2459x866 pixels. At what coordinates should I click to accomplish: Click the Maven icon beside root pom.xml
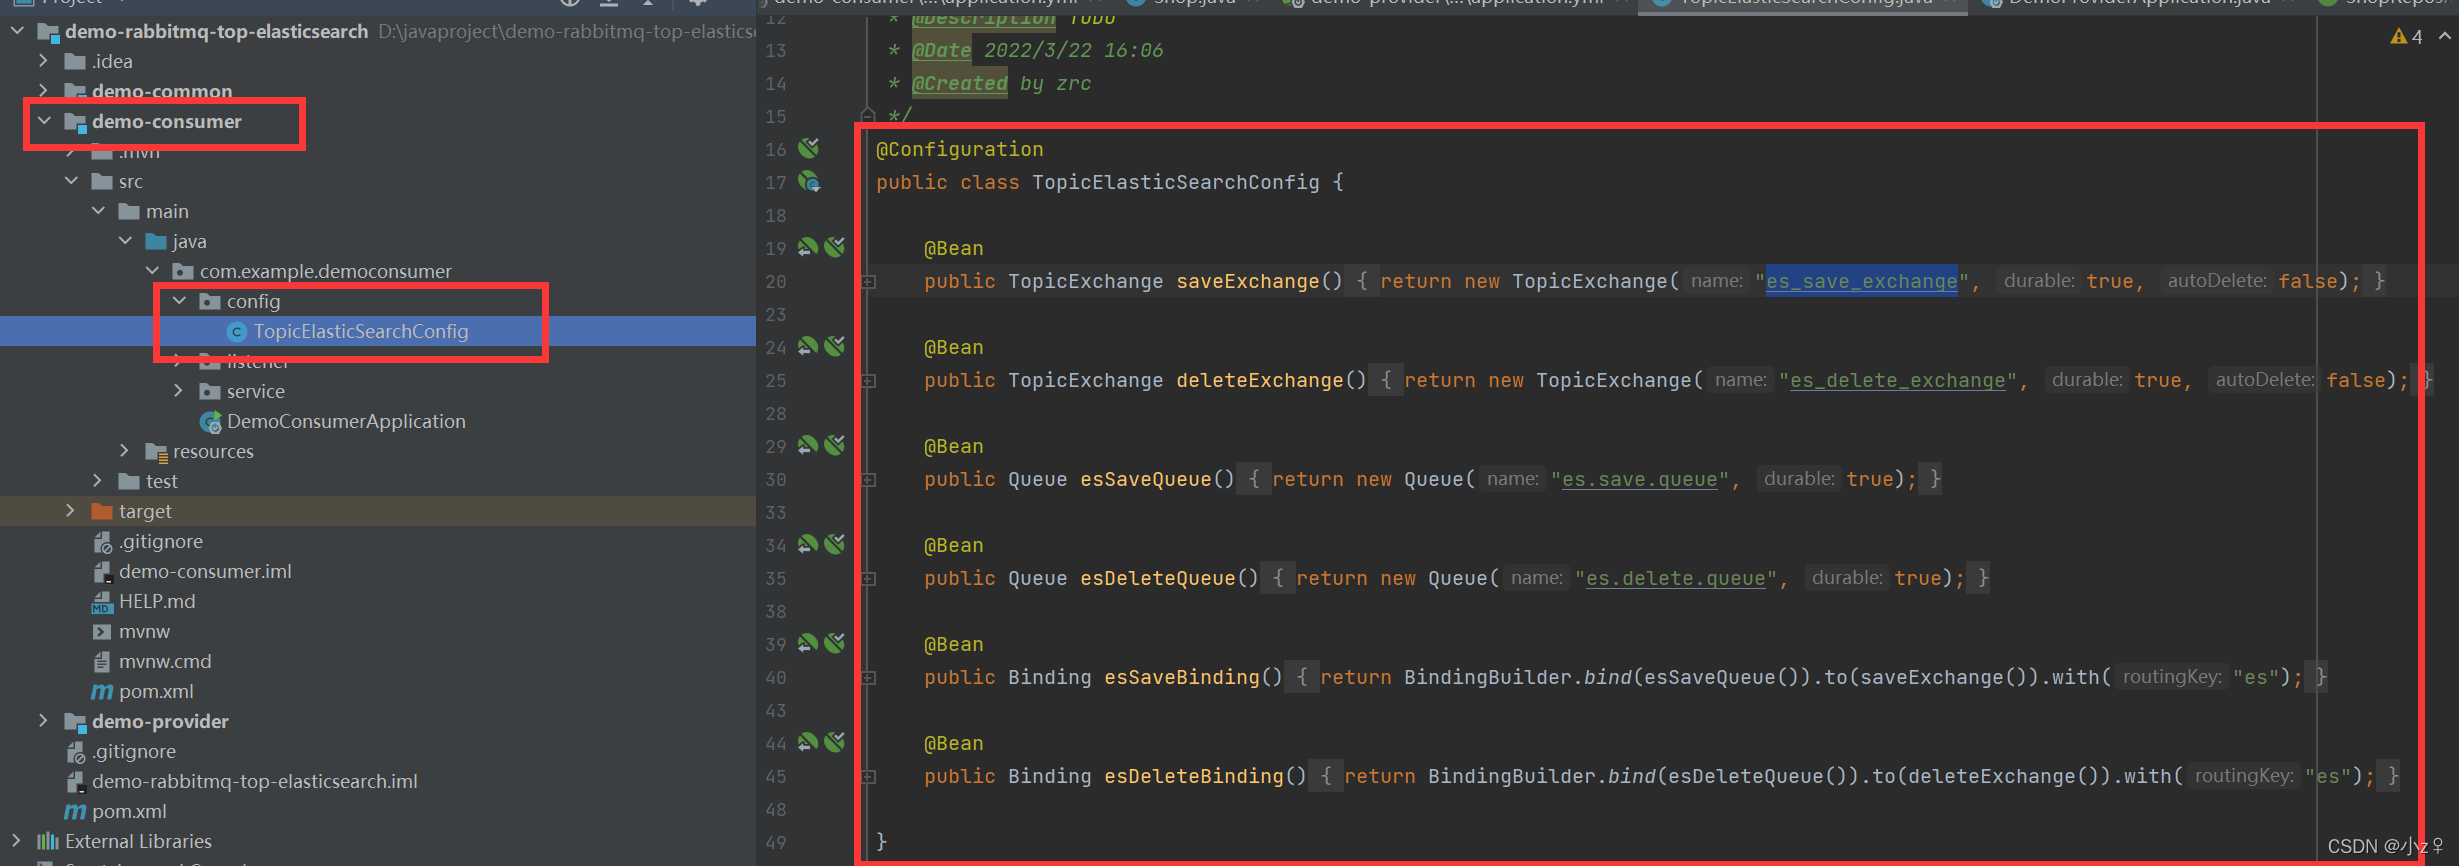click(x=75, y=812)
